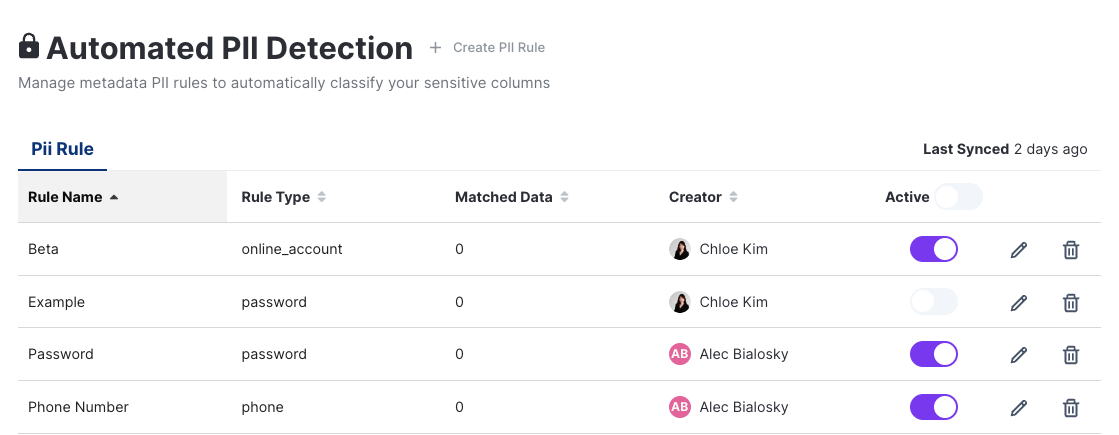Click Create PII Rule button
This screenshot has height=435, width=1119.
(x=488, y=47)
